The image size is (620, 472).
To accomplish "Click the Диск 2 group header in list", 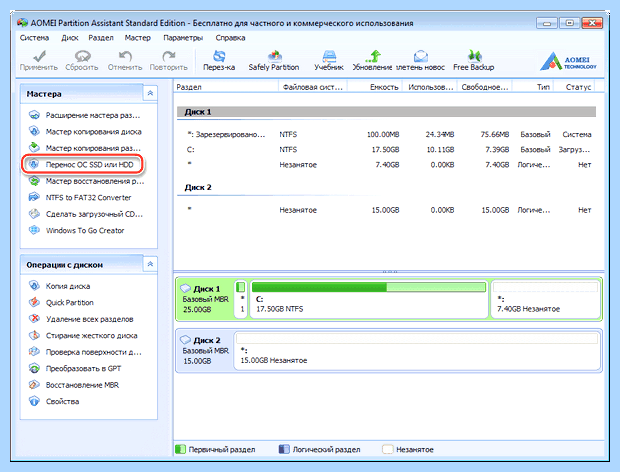I will click(x=198, y=187).
